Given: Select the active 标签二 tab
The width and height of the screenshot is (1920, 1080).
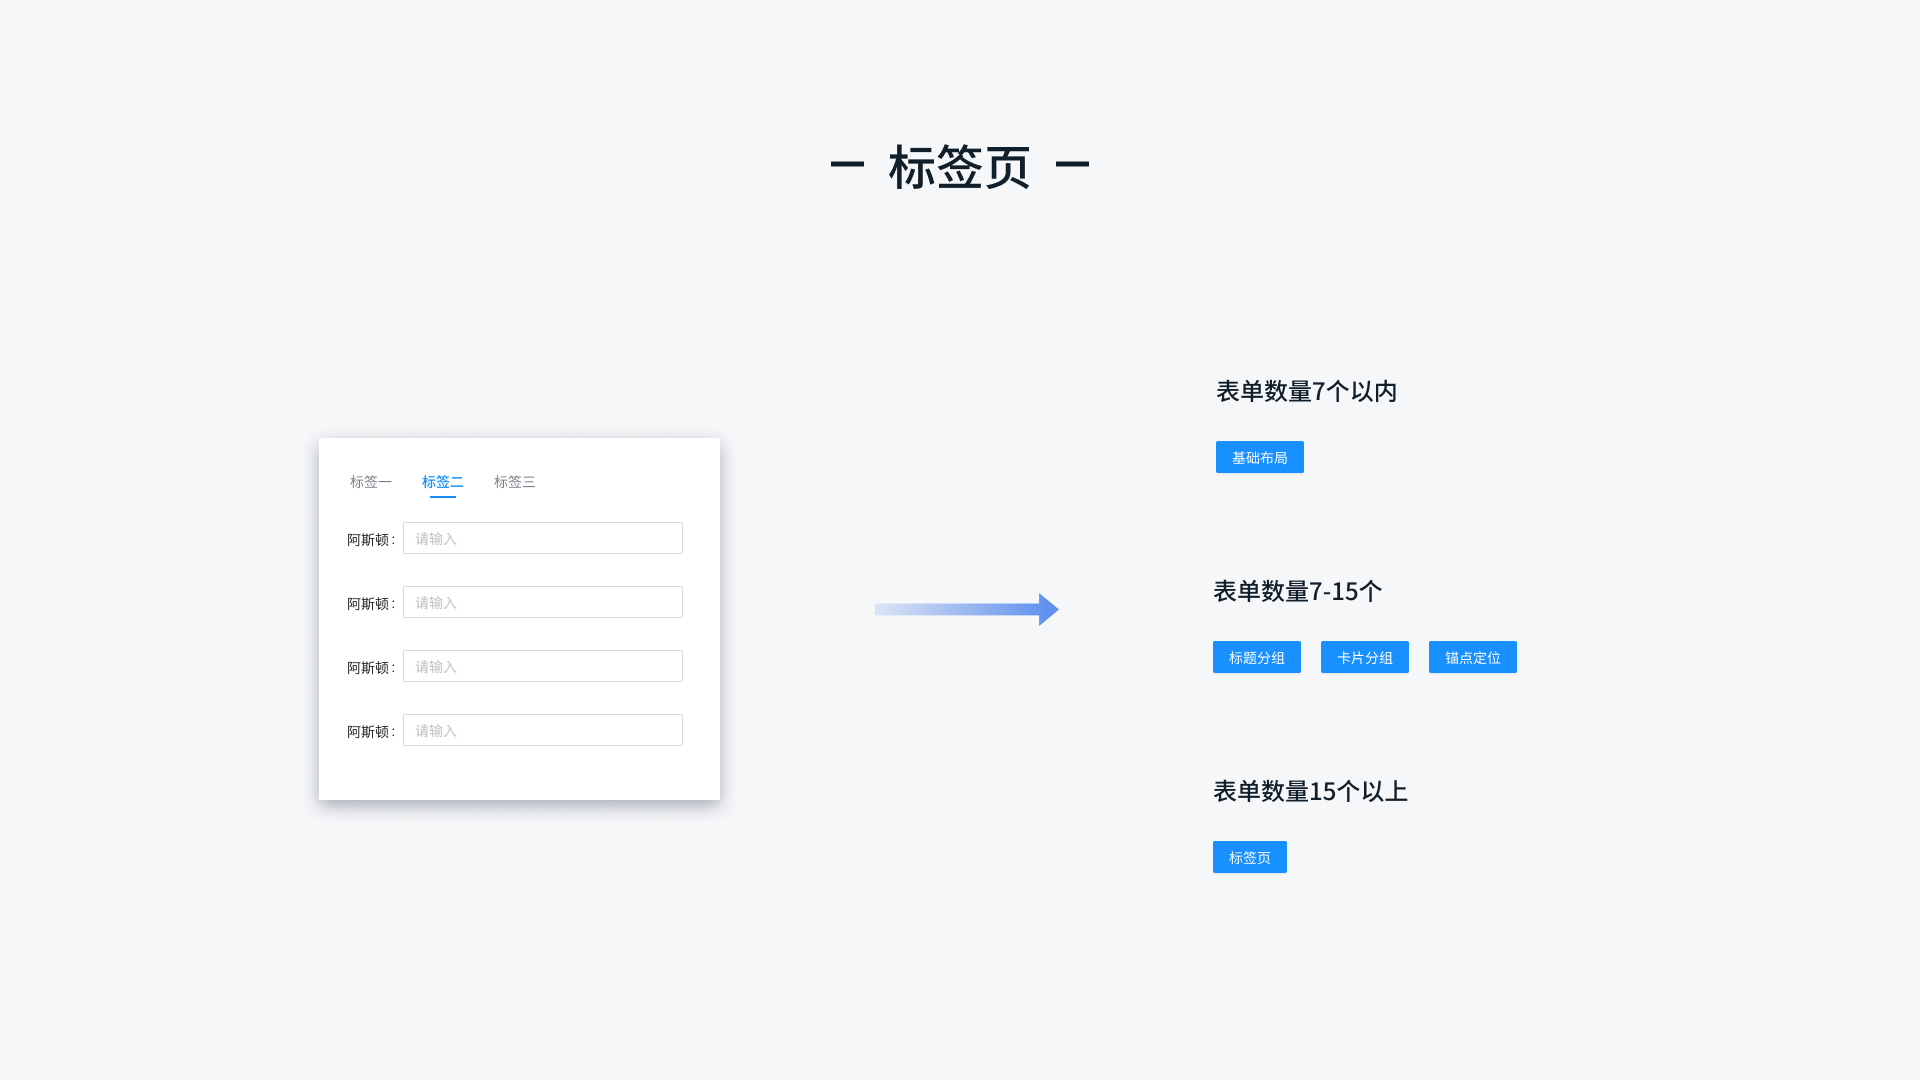Looking at the screenshot, I should coord(442,482).
